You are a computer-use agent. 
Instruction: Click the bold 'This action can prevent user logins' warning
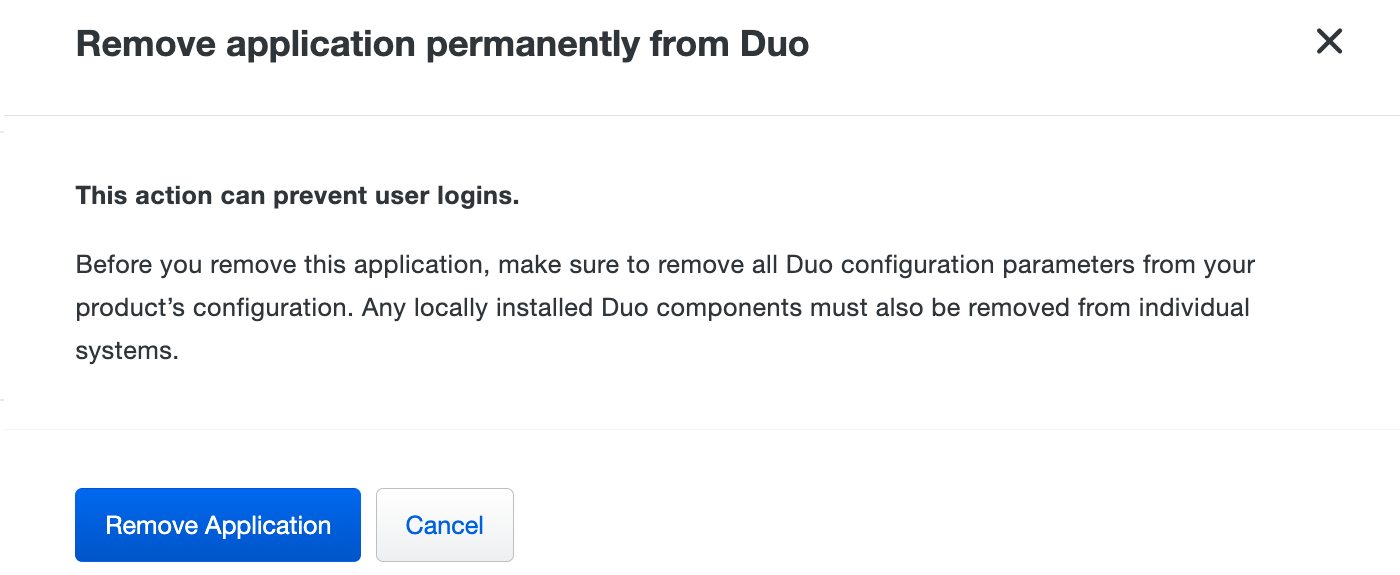(x=297, y=196)
